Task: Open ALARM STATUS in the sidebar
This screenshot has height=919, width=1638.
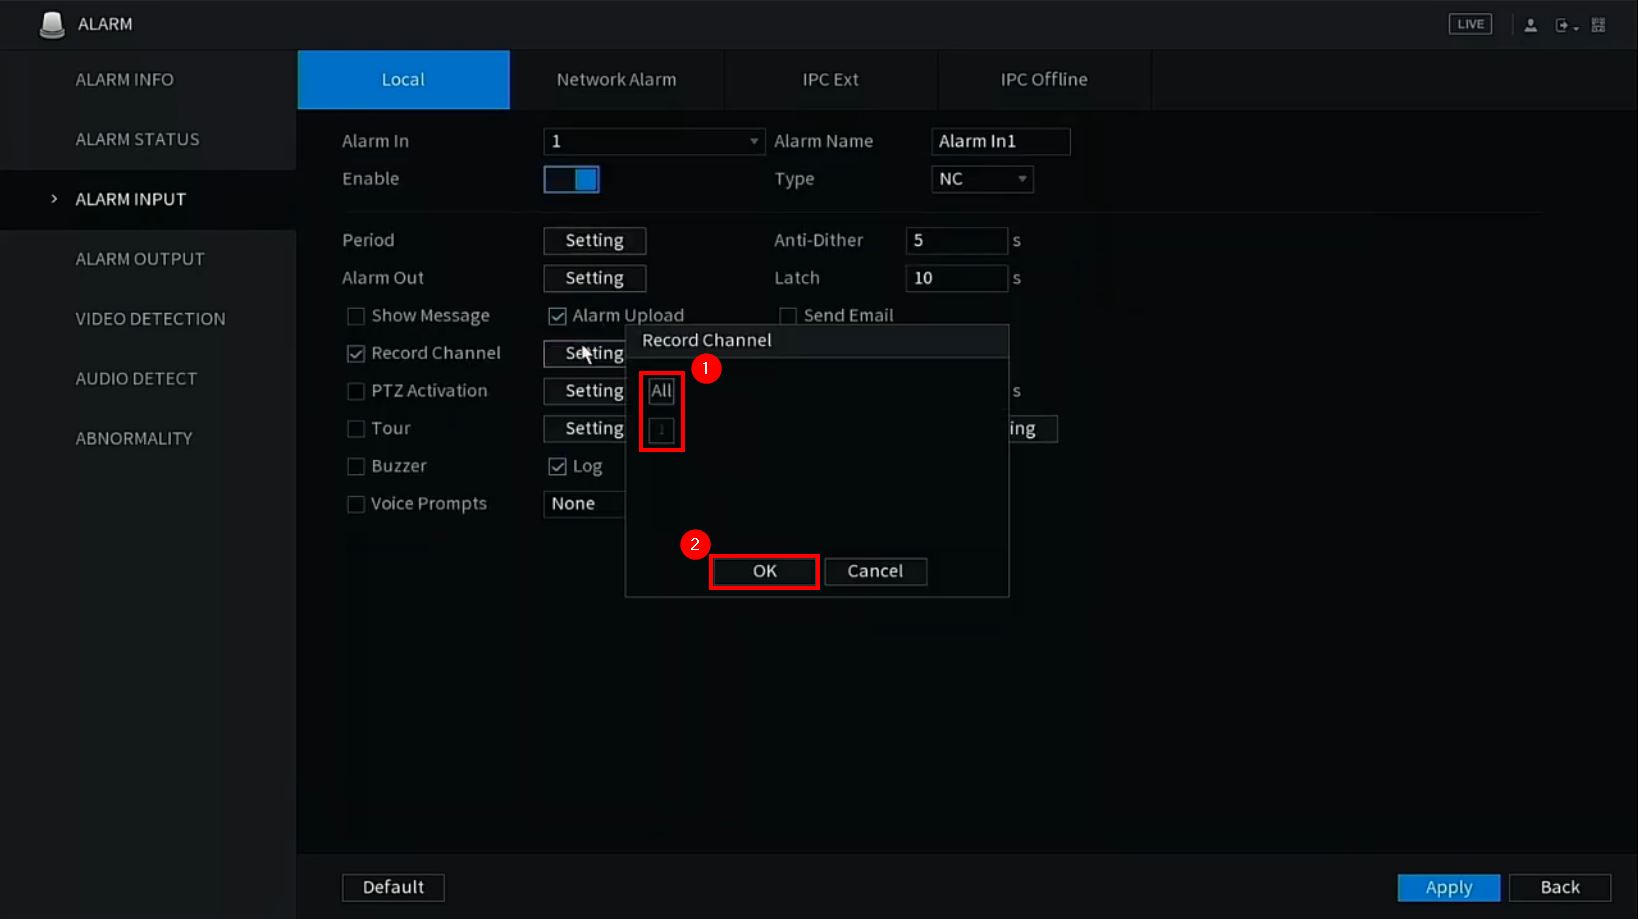Action: (x=137, y=140)
